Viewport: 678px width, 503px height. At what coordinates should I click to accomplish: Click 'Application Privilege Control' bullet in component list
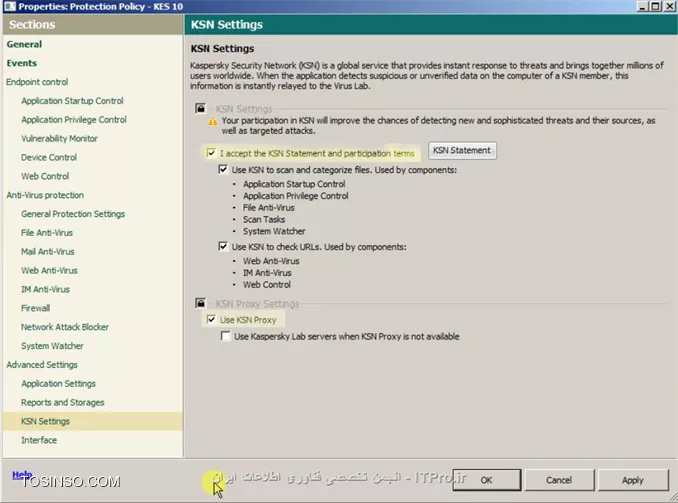coord(295,196)
